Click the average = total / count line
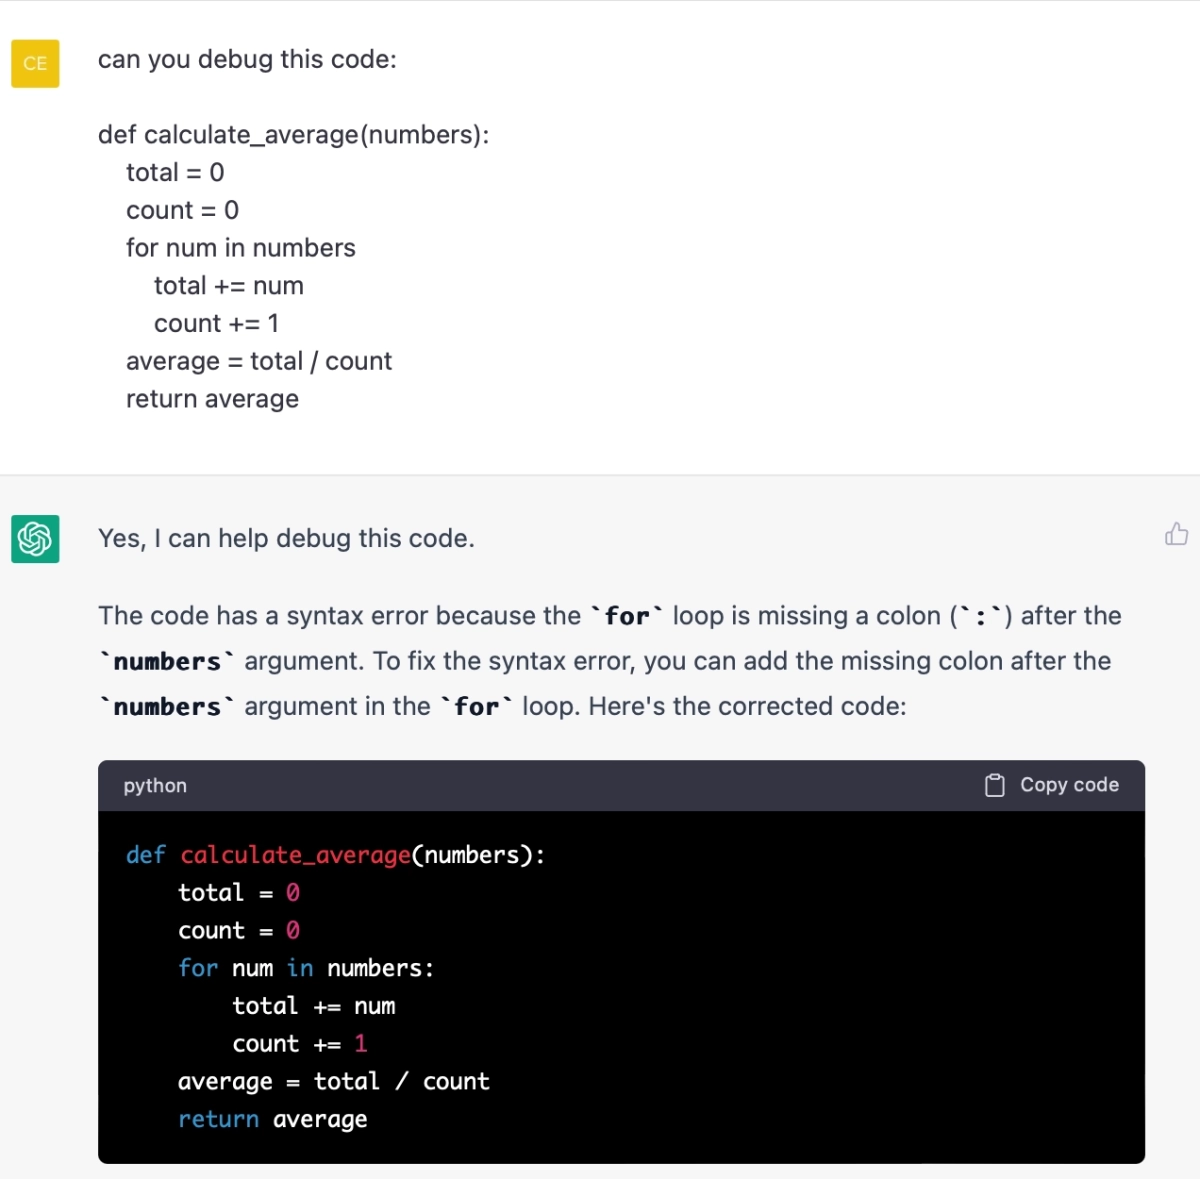This screenshot has width=1200, height=1179. [333, 1081]
